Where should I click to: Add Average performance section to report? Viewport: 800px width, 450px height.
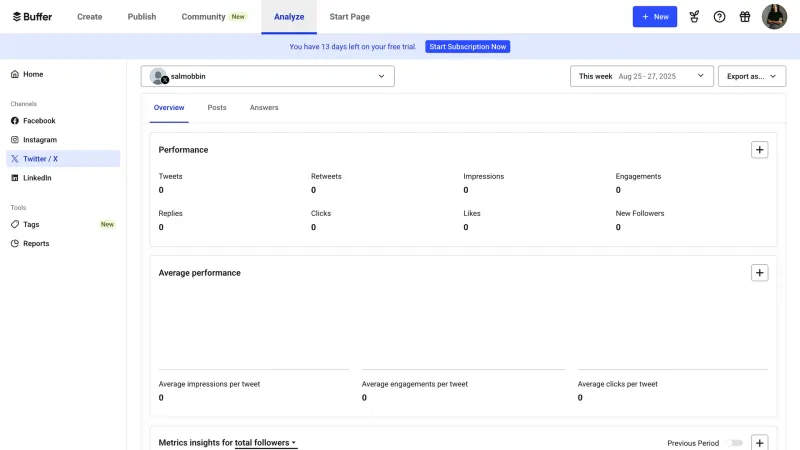759,272
